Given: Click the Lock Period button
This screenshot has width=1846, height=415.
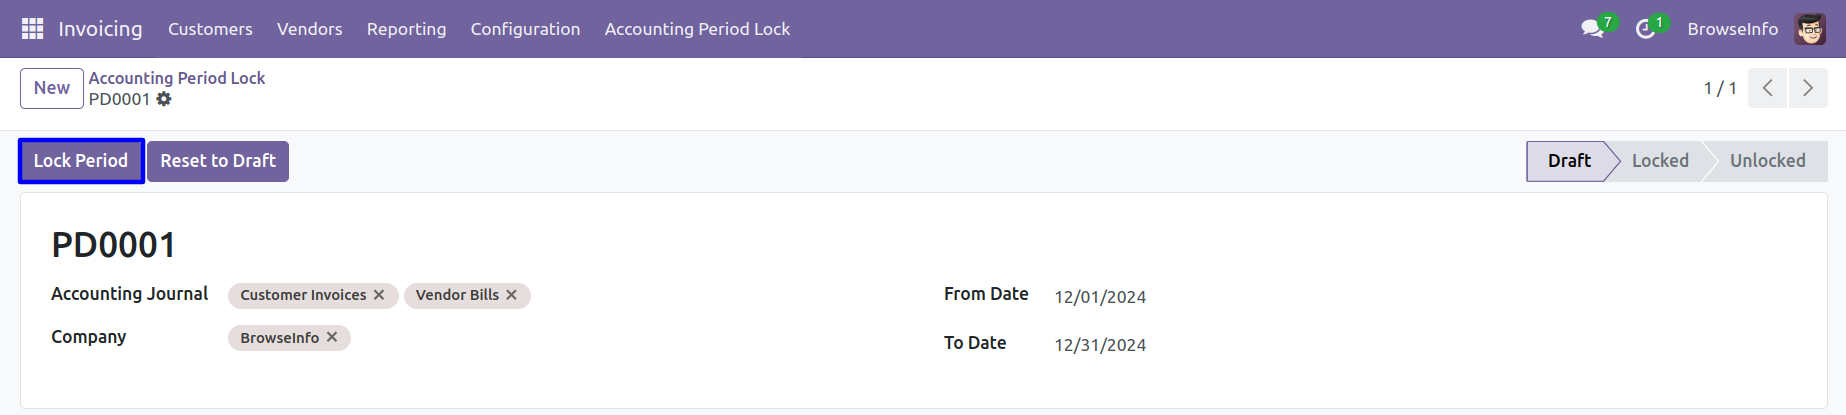Looking at the screenshot, I should click(81, 161).
